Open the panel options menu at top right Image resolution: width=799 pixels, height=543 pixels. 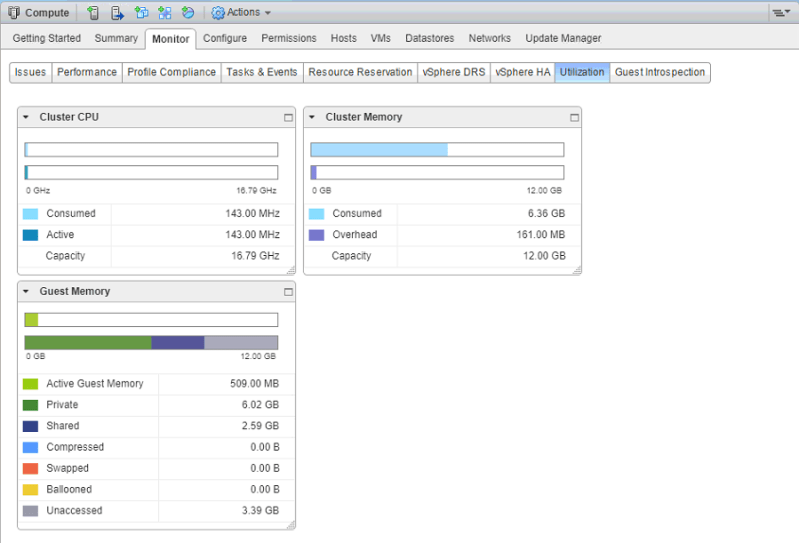[x=781, y=13]
